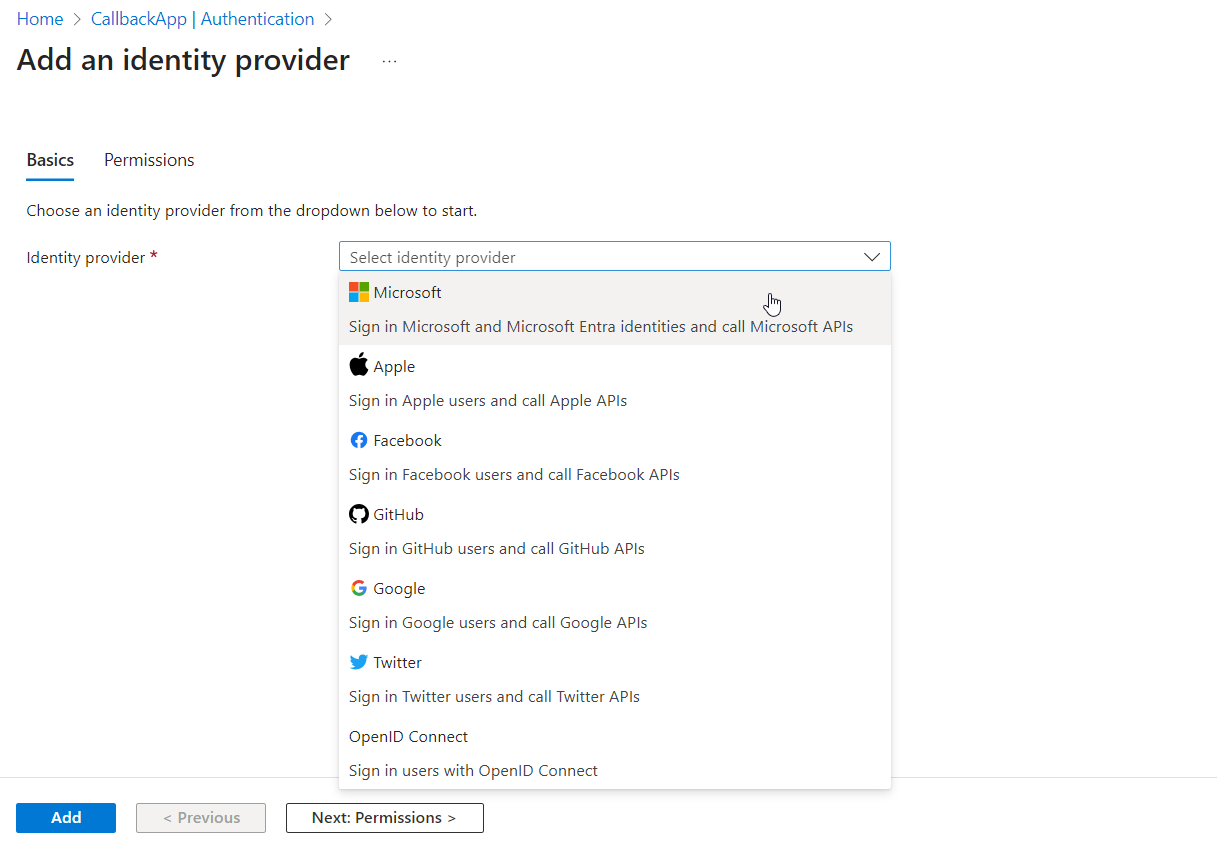Switch to the Permissions tab
Screen dimensions: 1217x850
click(x=148, y=160)
